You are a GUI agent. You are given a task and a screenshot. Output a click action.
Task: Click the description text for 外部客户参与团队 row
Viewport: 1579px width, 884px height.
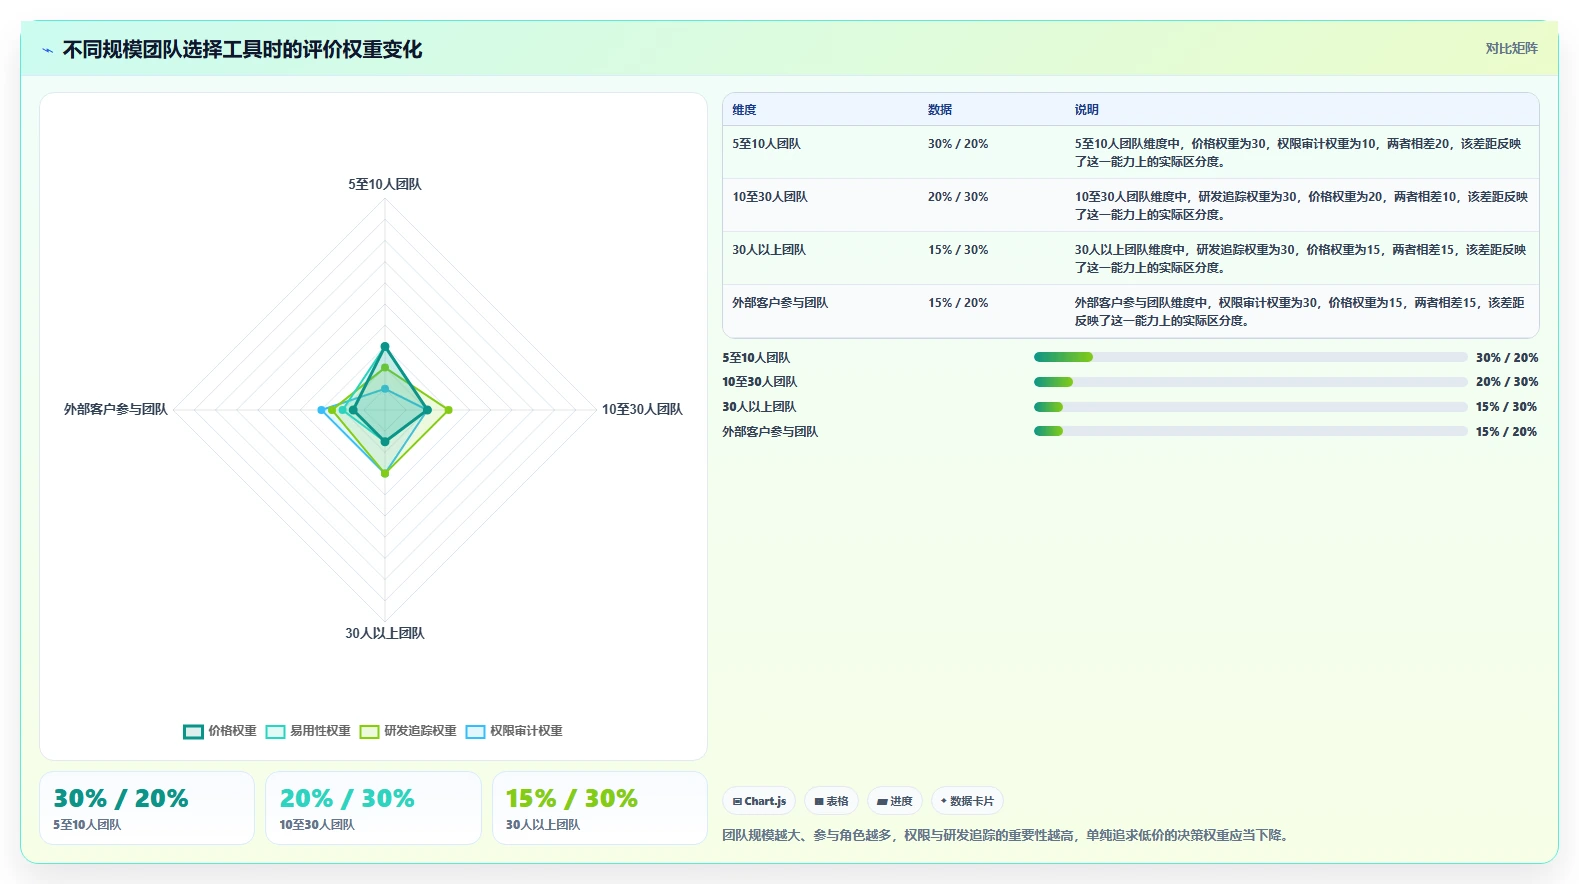coord(1300,312)
